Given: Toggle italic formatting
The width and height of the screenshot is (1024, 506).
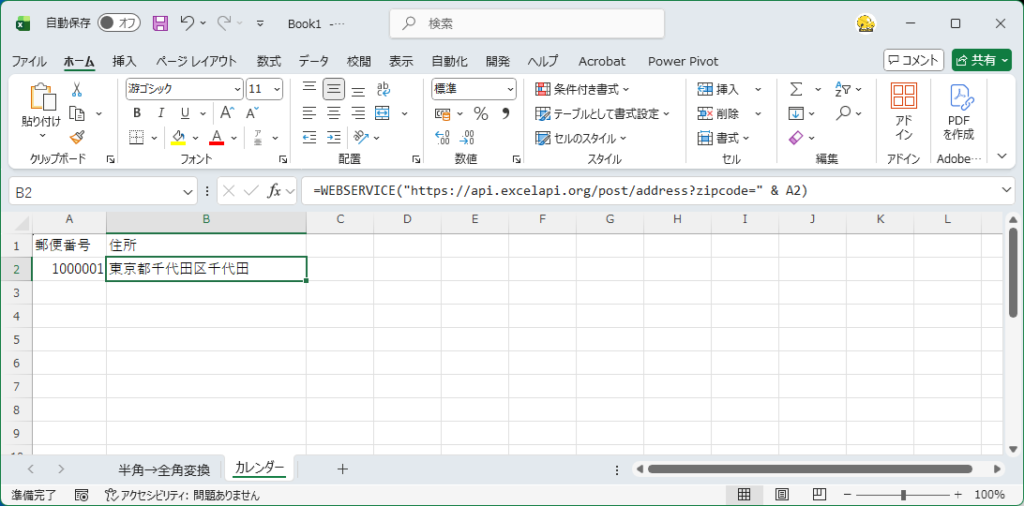Looking at the screenshot, I should 159,113.
